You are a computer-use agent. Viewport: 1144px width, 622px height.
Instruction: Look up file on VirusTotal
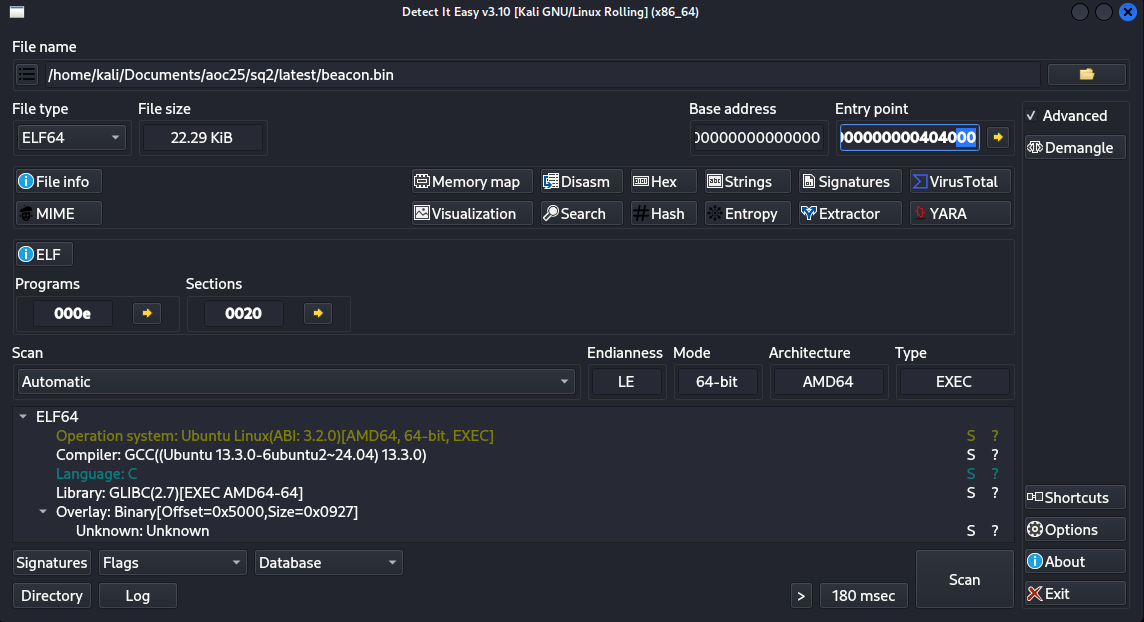(x=959, y=182)
